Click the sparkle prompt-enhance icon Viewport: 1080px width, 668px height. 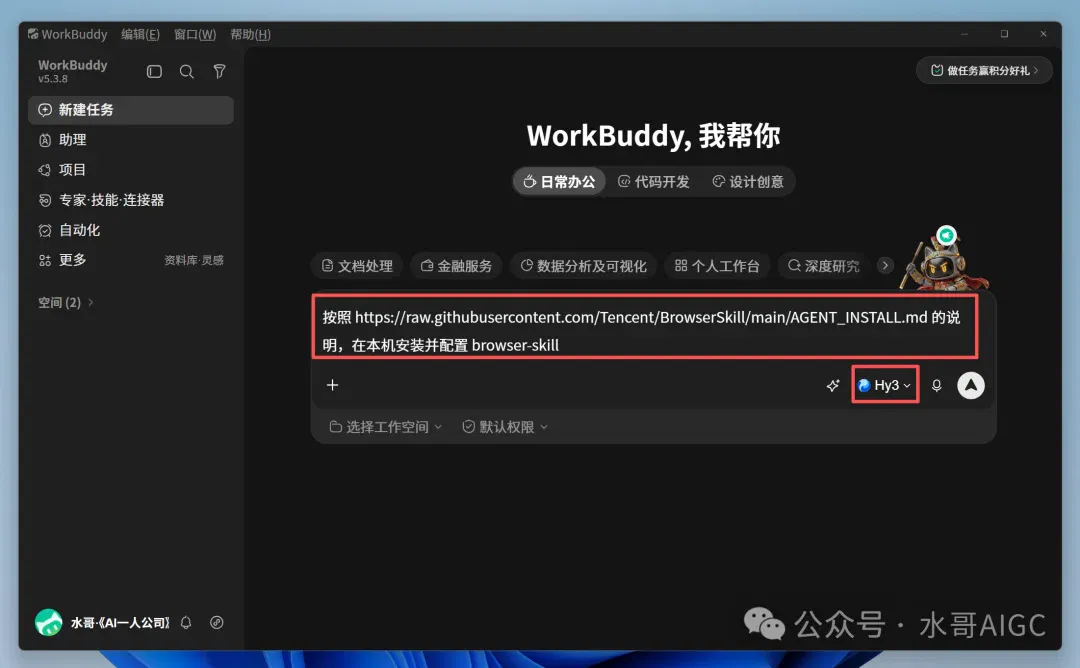pos(833,385)
